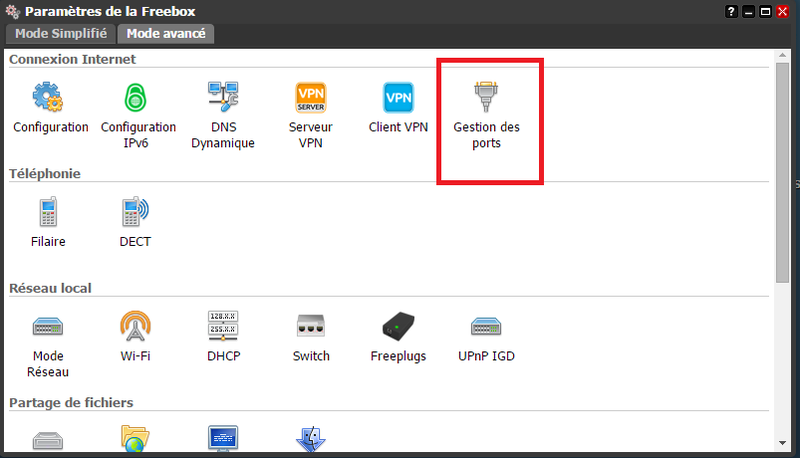Click the Réseau local section heading

pyautogui.click(x=50, y=288)
